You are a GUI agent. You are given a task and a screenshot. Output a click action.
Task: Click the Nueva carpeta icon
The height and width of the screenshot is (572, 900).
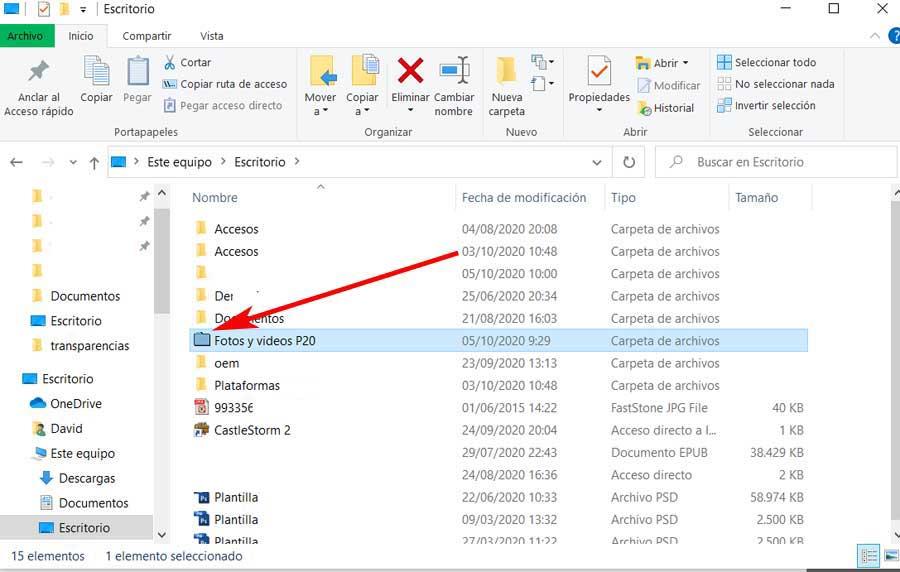[x=506, y=71]
